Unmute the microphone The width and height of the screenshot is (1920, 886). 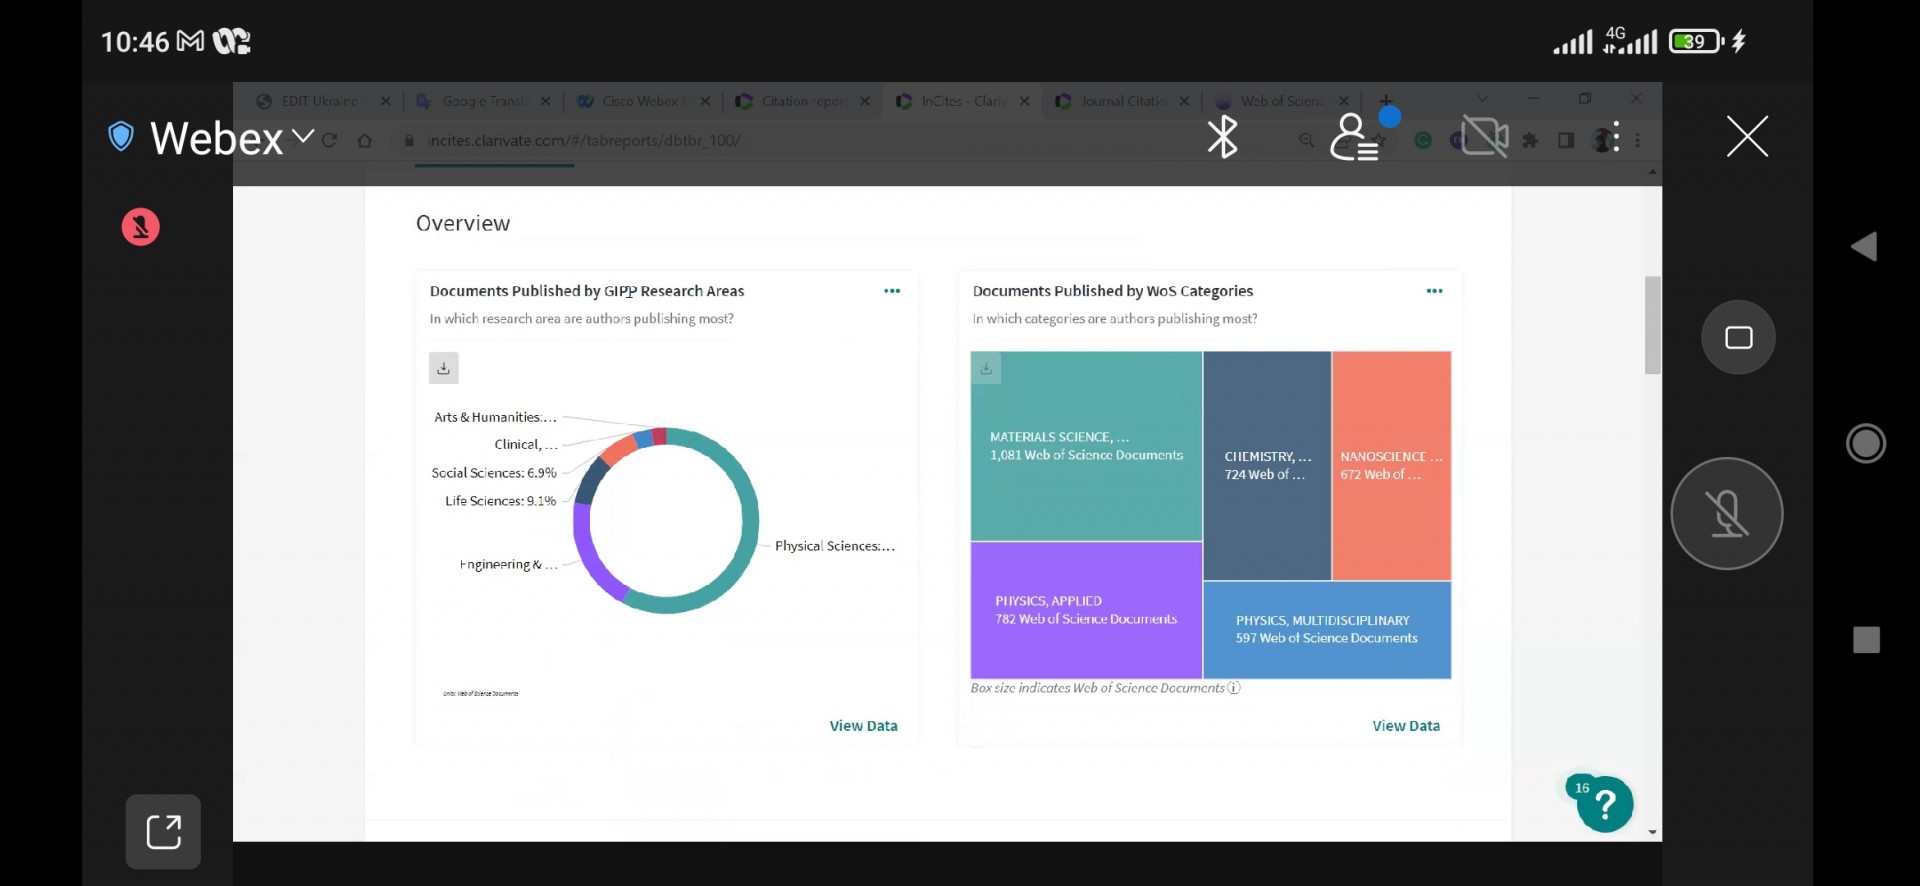pyautogui.click(x=1726, y=514)
